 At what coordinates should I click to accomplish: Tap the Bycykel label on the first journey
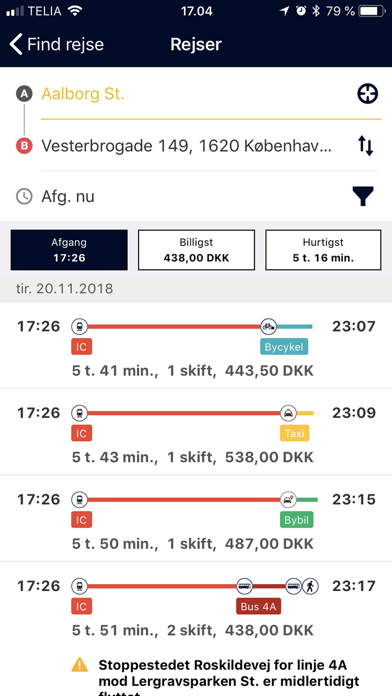[x=284, y=347]
